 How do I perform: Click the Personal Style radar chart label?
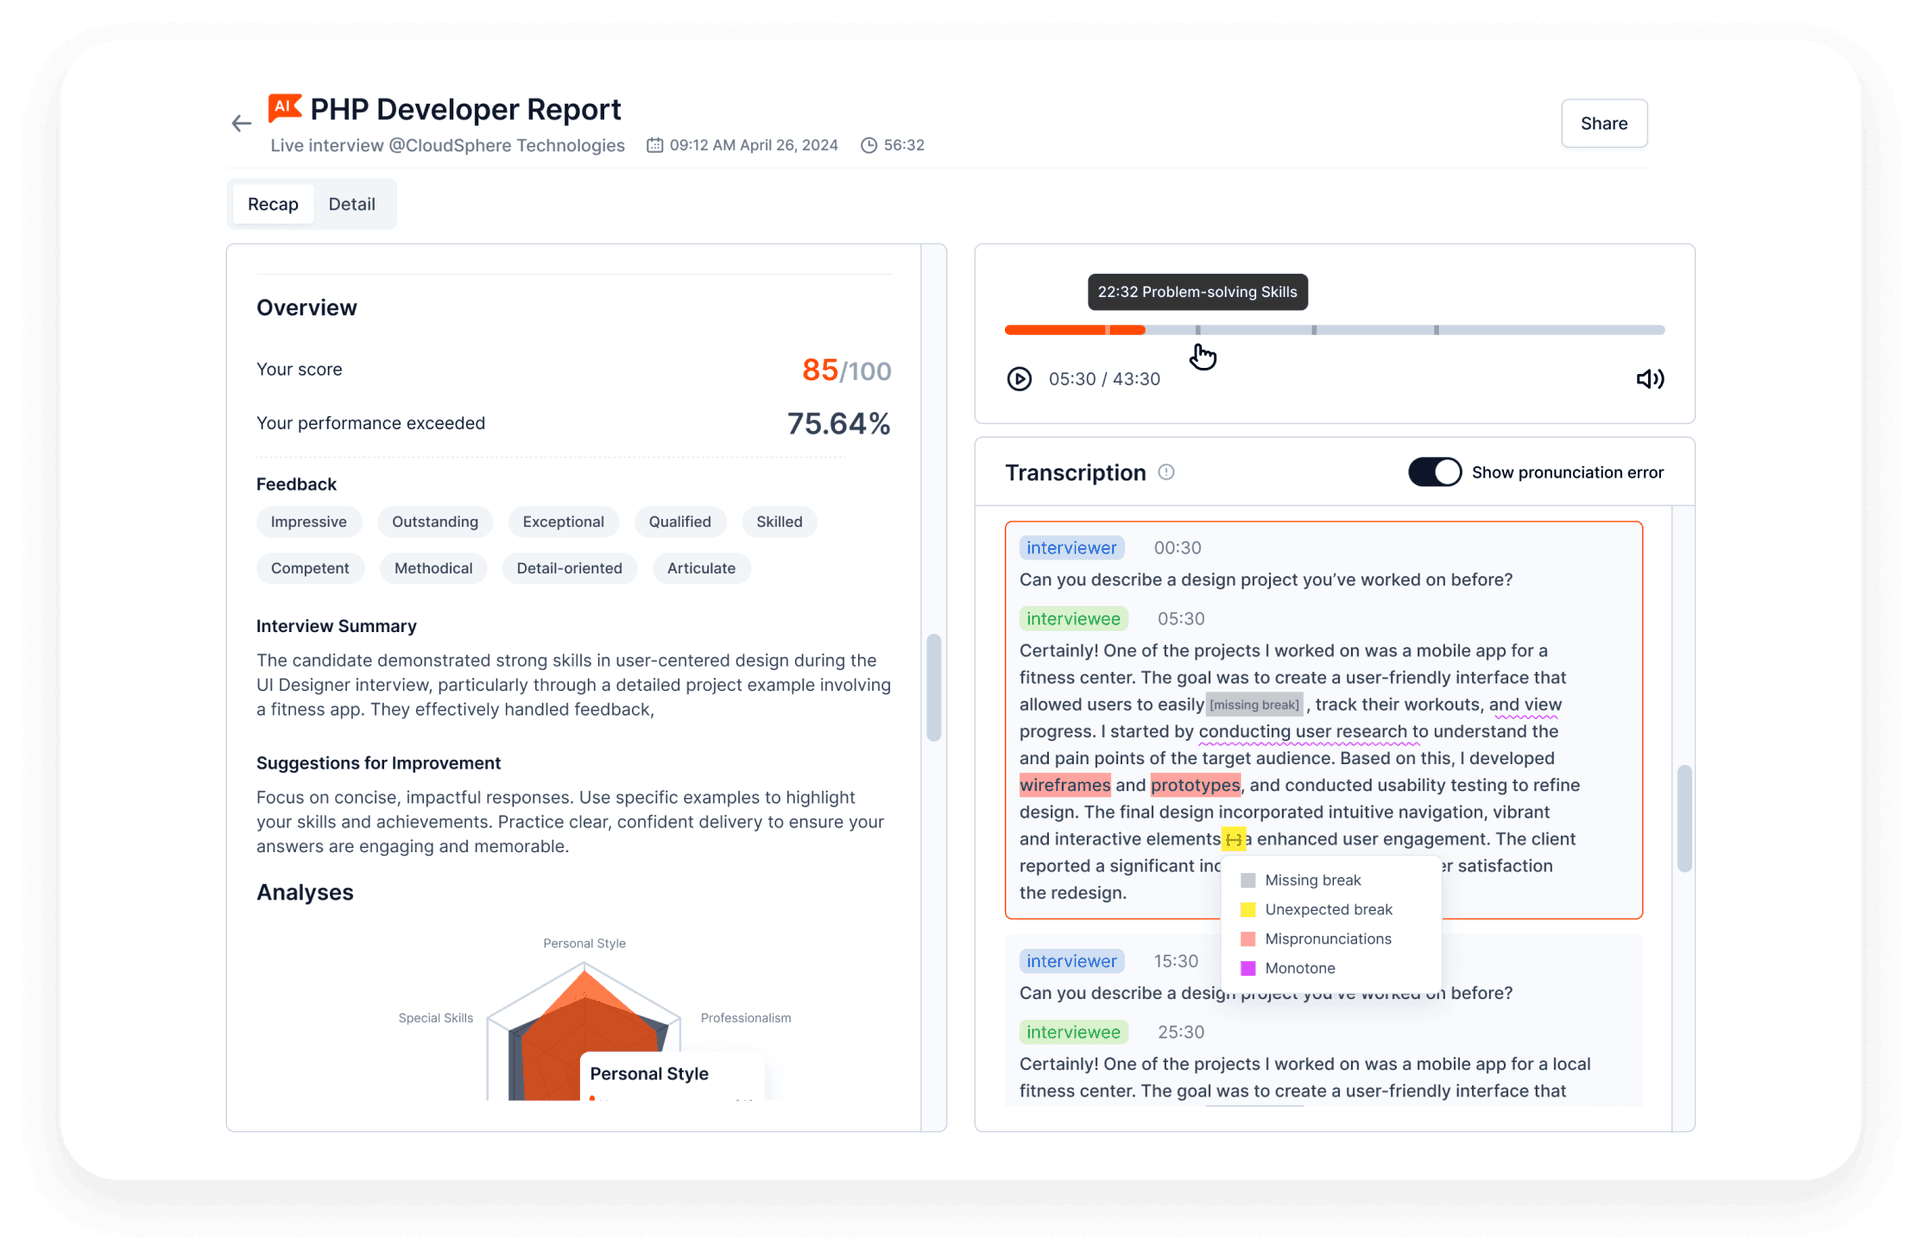[584, 943]
